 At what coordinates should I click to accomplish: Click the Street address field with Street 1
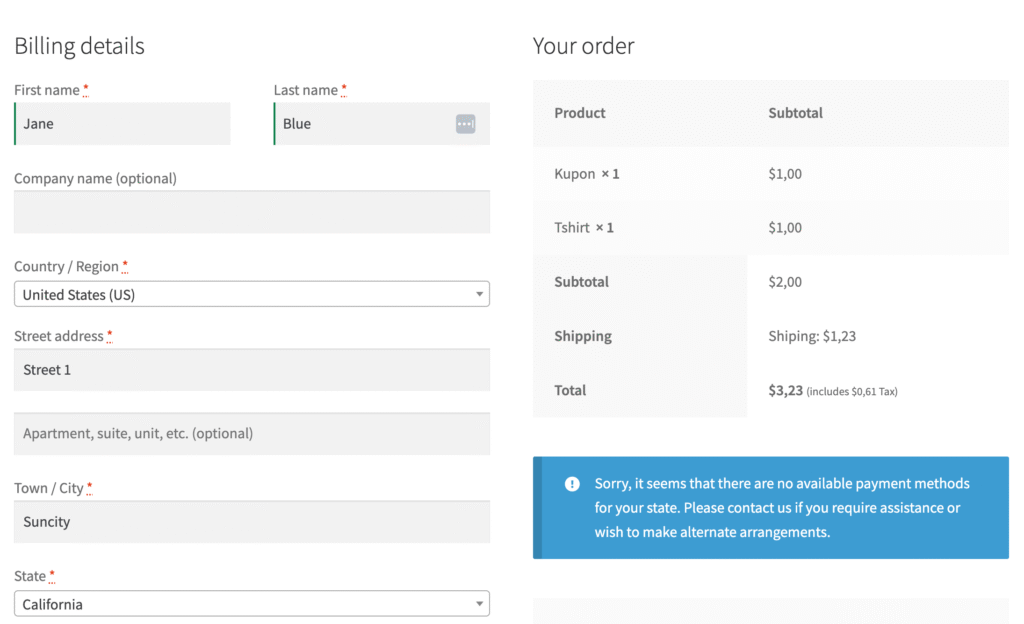tap(251, 370)
